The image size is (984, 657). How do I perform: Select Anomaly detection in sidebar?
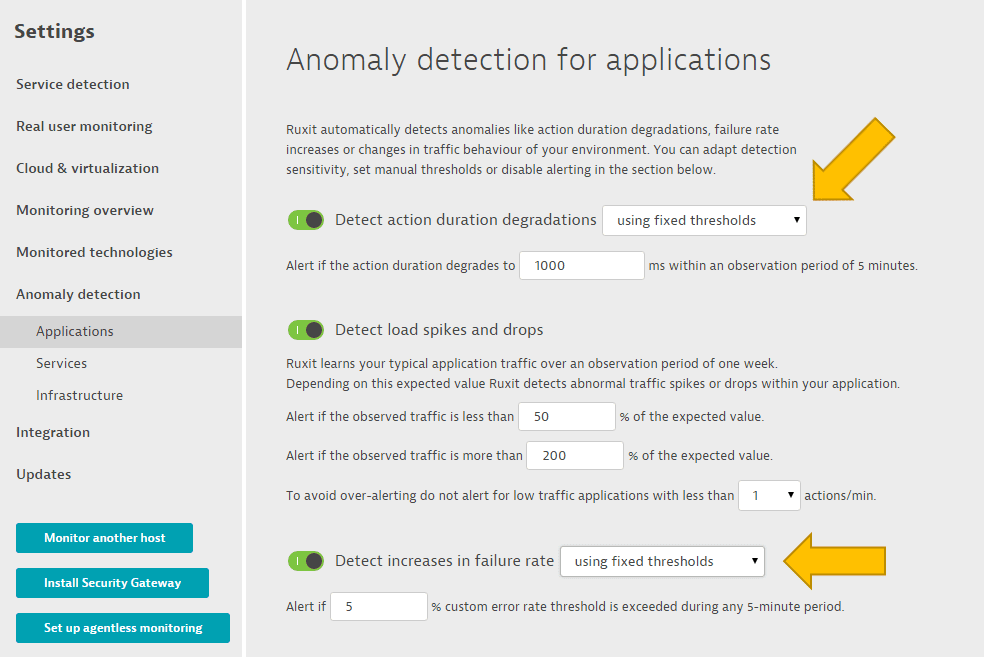pos(78,294)
